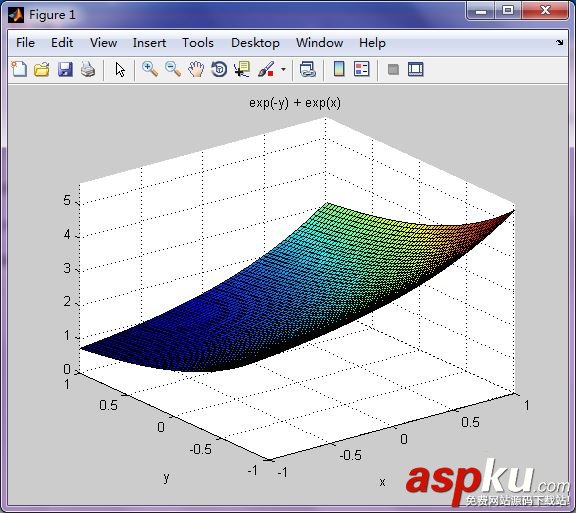Screen dimensions: 576x513
Task: Click the MATLAB logo in the title bar
Action: (x=16, y=15)
